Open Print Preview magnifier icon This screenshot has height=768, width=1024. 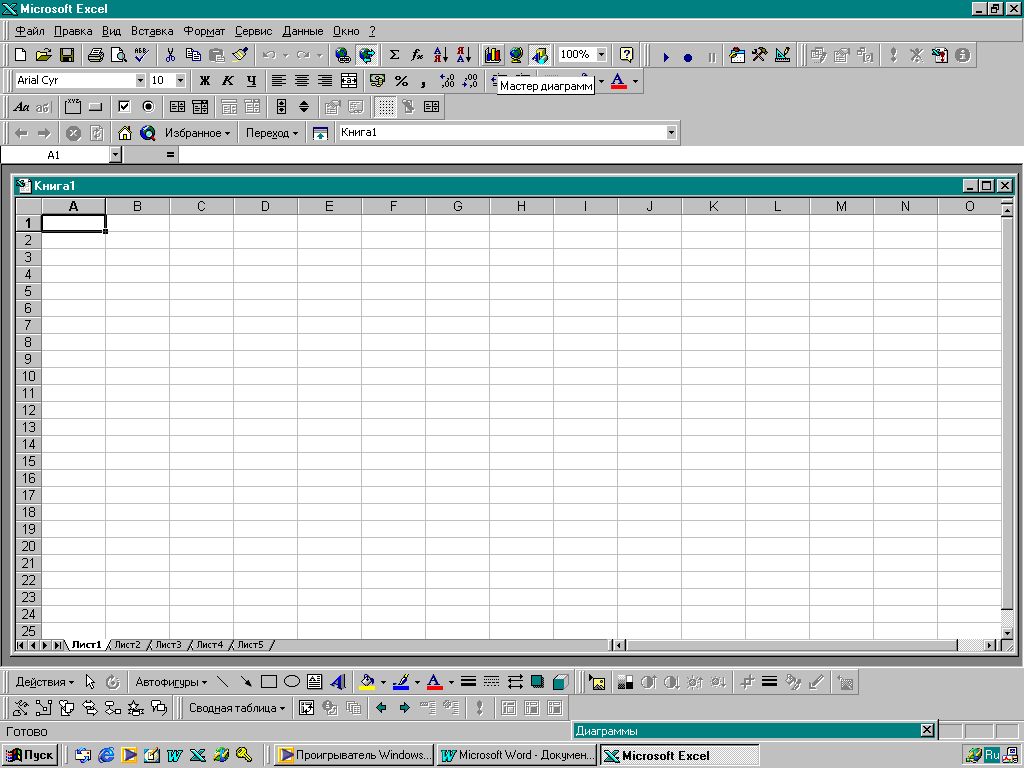(x=118, y=55)
